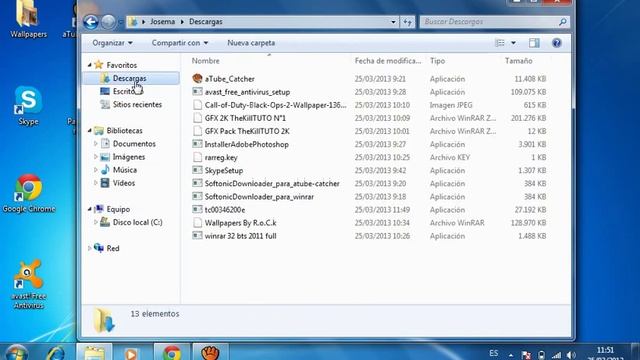640x360 pixels.
Task: Refresh the Descargas folder view
Action: [x=407, y=22]
